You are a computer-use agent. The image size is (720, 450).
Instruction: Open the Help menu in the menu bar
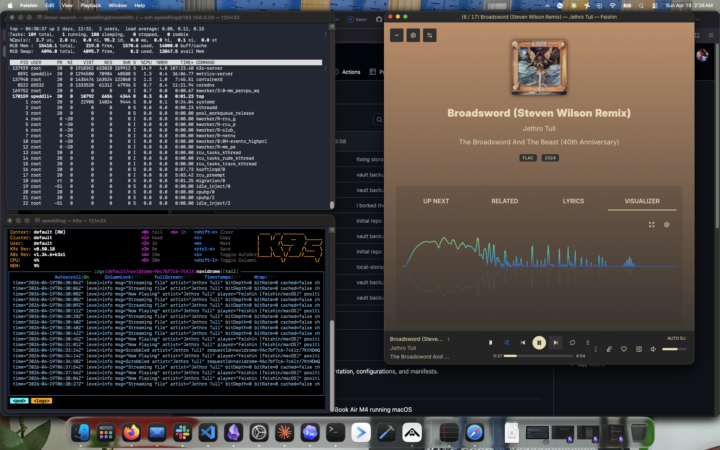140,6
